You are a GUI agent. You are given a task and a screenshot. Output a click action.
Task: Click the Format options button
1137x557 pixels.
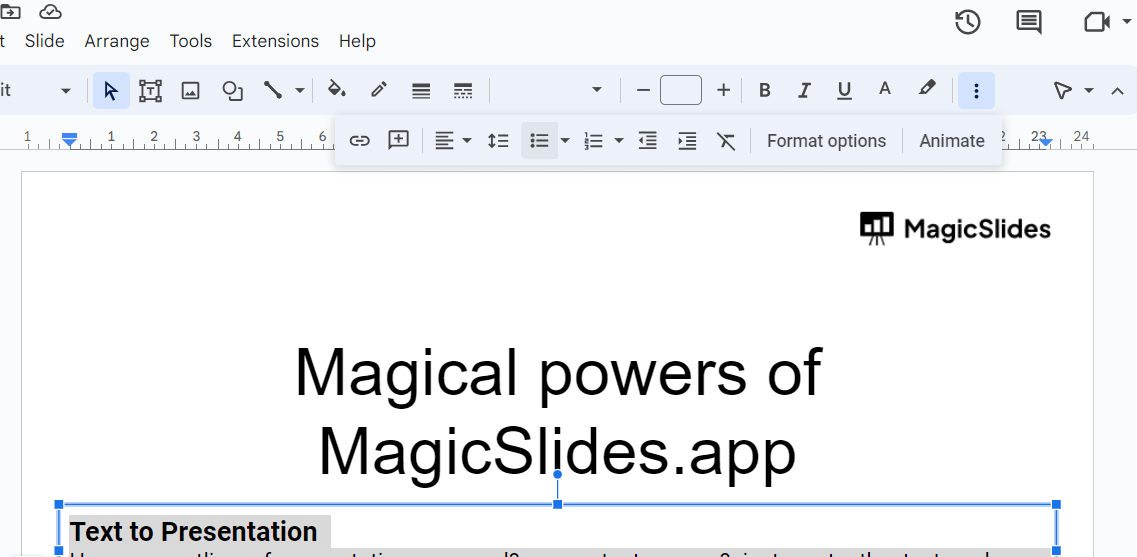click(x=826, y=141)
